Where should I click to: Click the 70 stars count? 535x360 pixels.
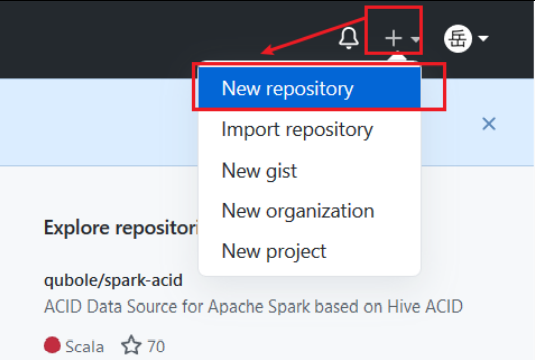(x=156, y=347)
